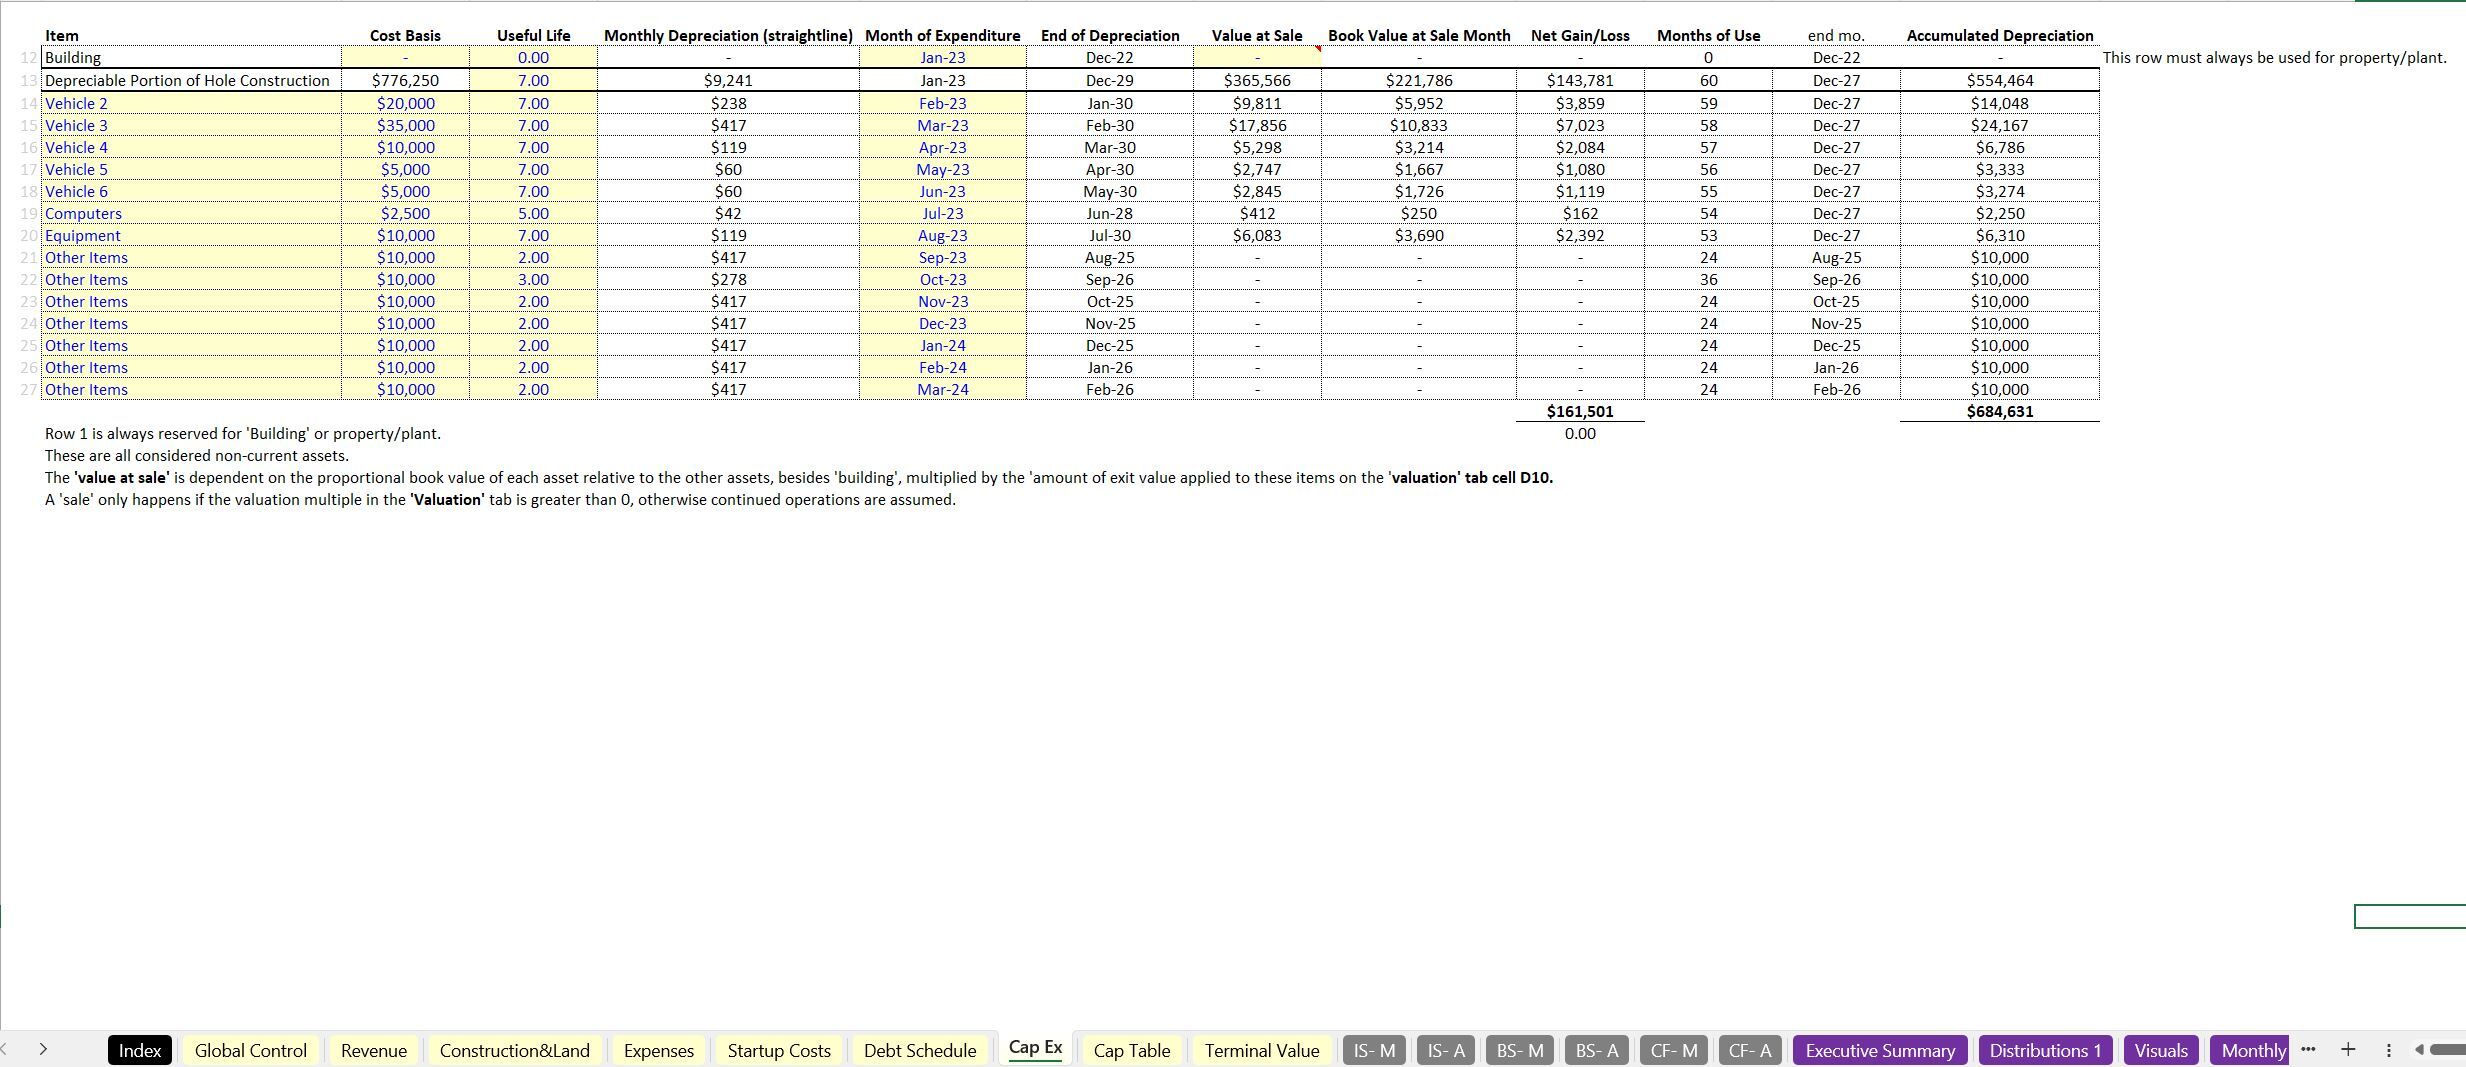This screenshot has width=2466, height=1067.
Task: Click the vertical dots tab-bar handle
Action: click(x=2389, y=1050)
